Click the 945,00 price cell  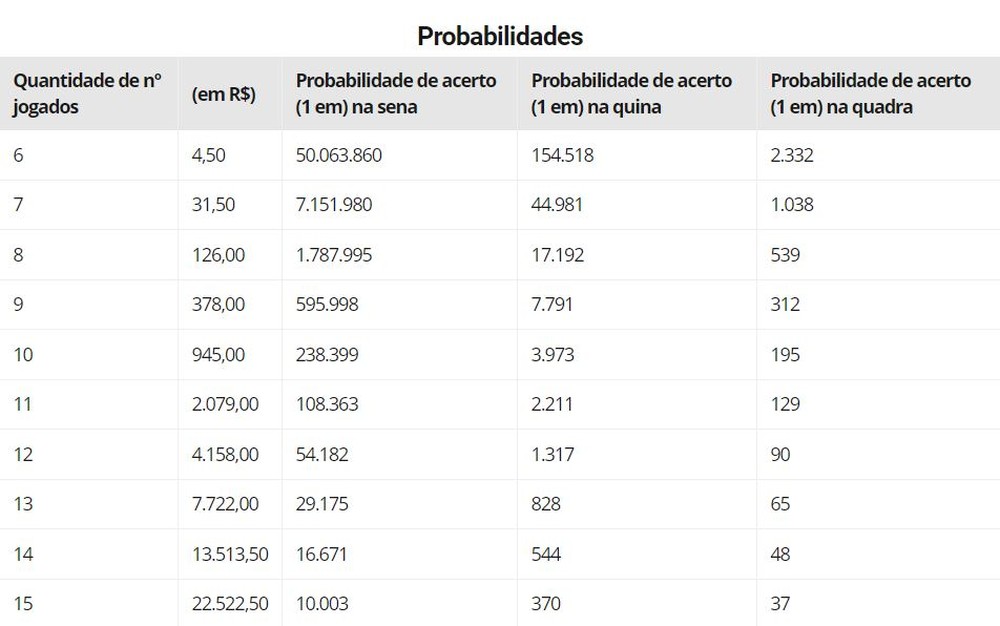point(218,355)
